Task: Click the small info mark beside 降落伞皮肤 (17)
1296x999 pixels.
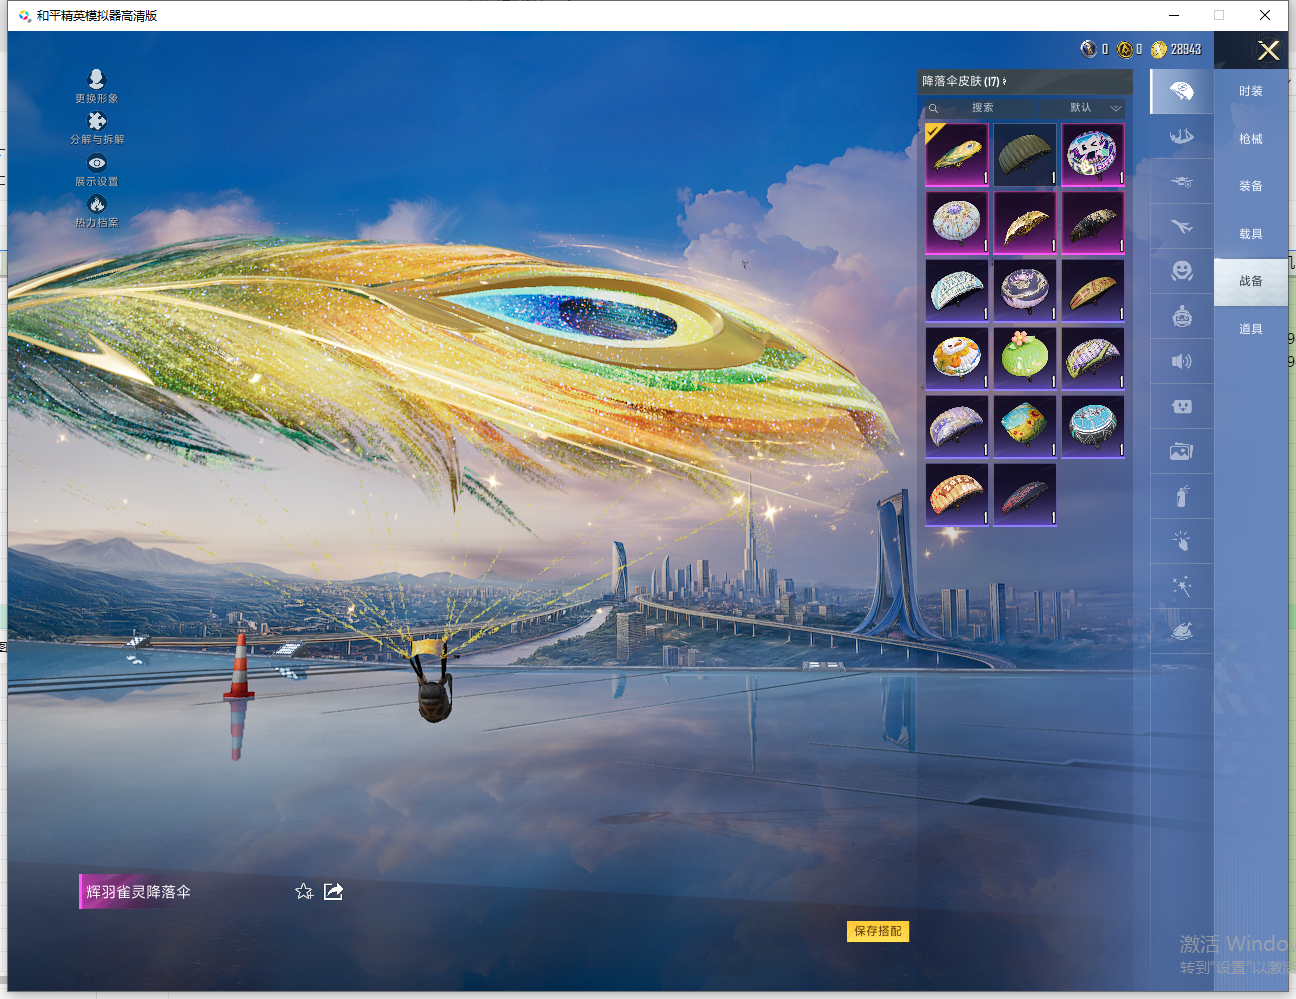Action: [x=1004, y=81]
